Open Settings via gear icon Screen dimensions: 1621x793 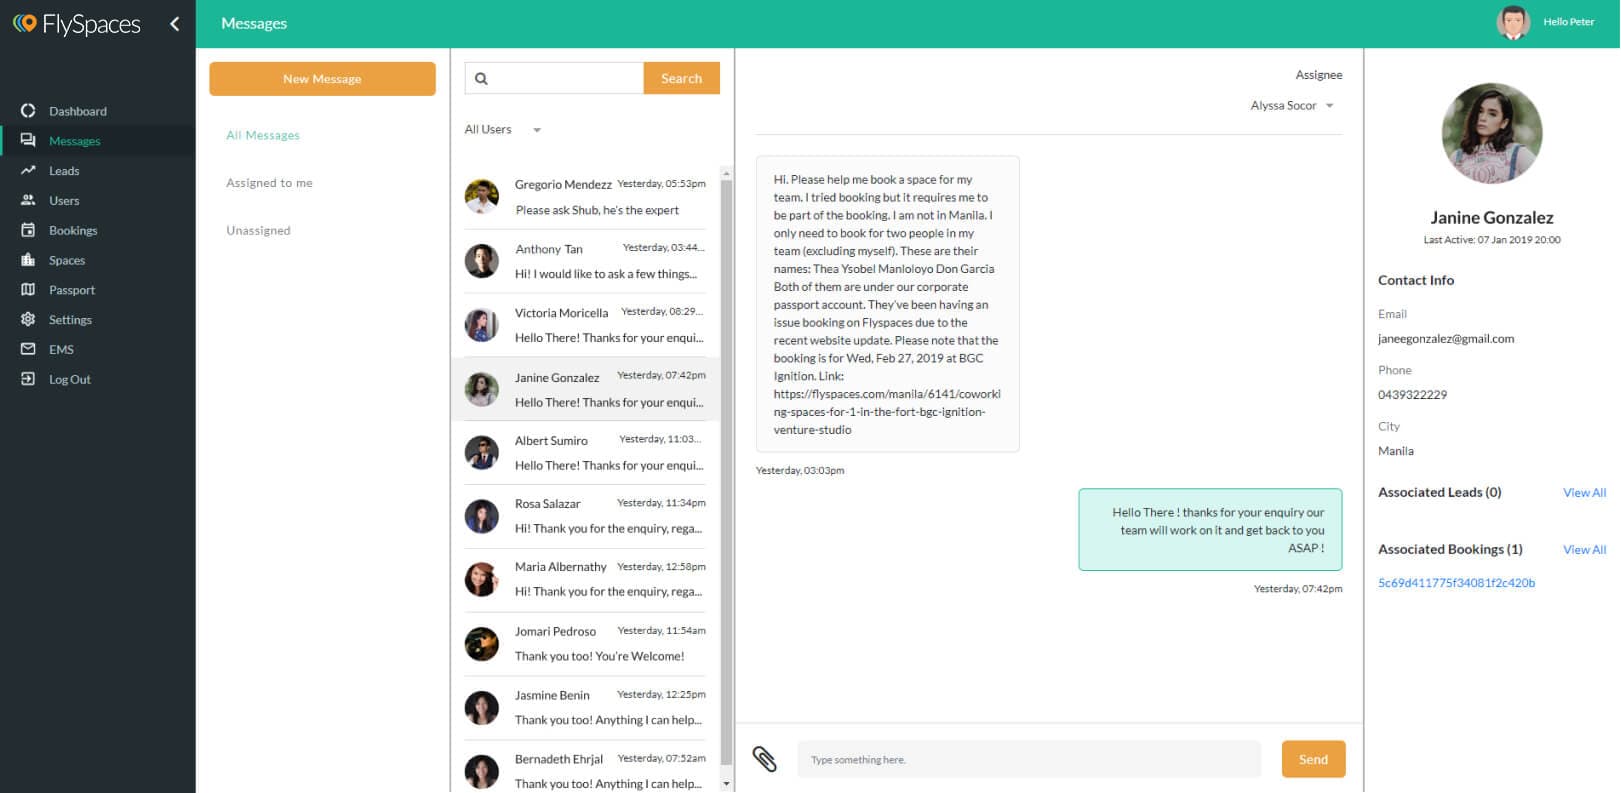coord(28,320)
